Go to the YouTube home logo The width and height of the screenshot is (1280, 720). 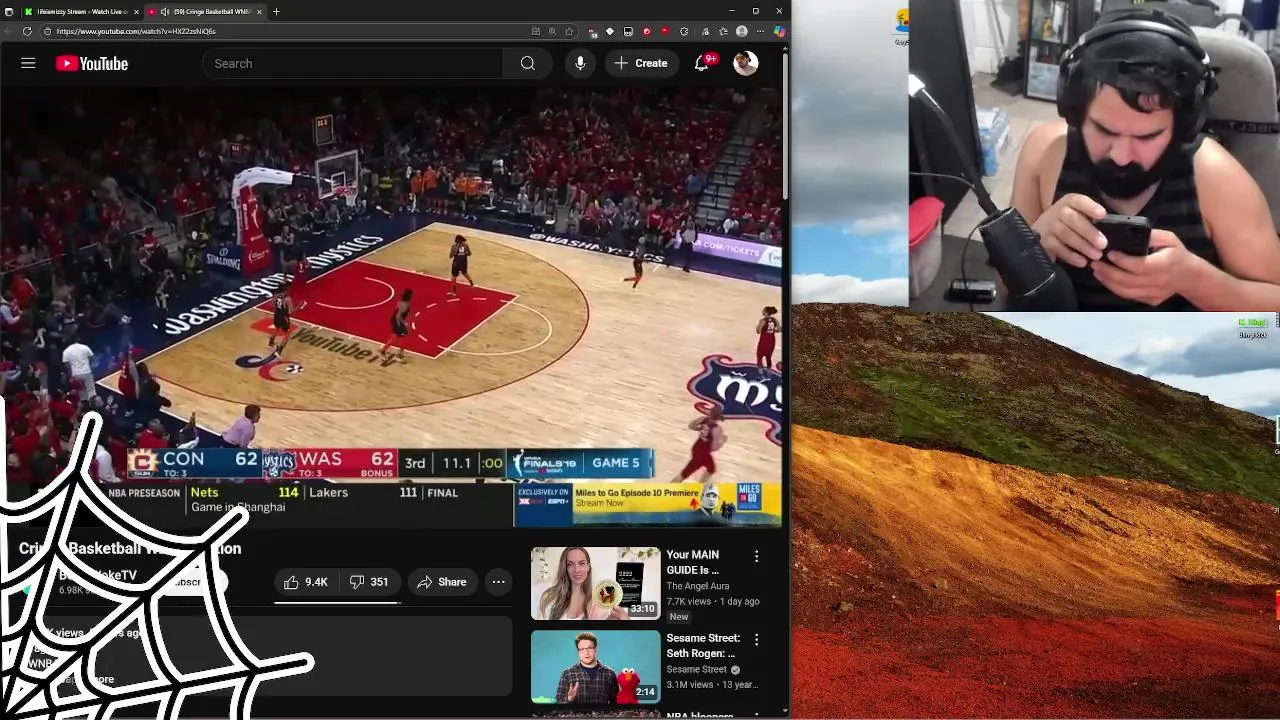(x=92, y=63)
